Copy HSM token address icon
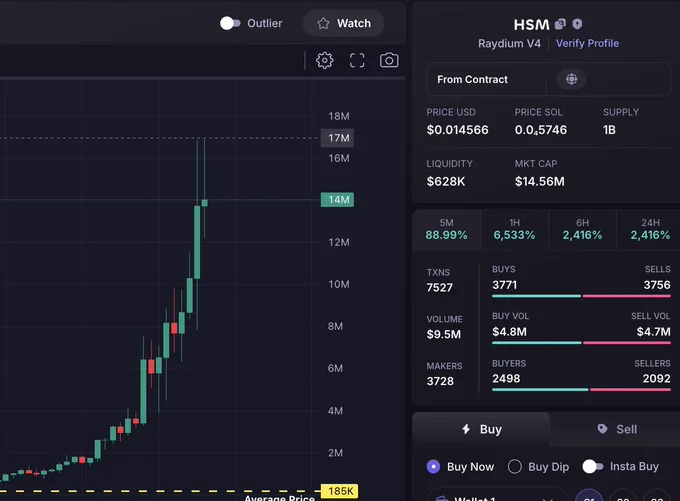 coord(560,24)
